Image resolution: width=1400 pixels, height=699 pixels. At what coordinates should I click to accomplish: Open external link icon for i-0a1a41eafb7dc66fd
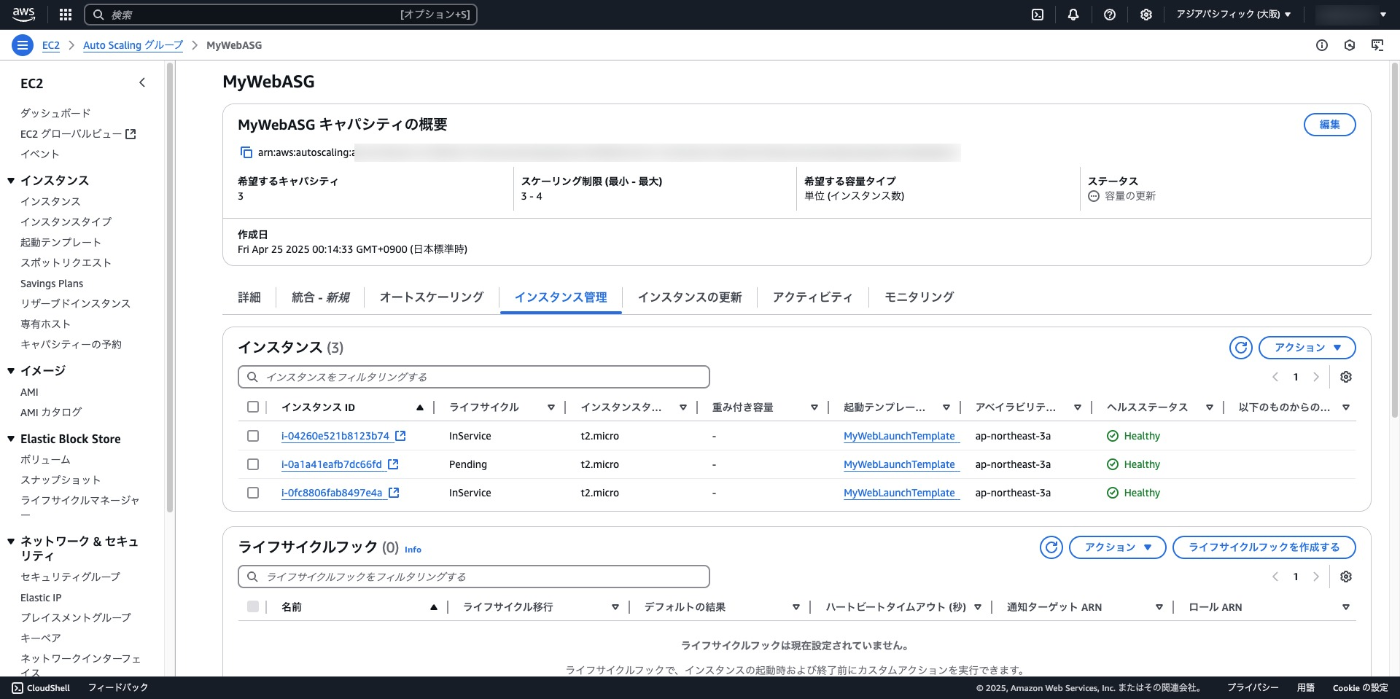(393, 464)
